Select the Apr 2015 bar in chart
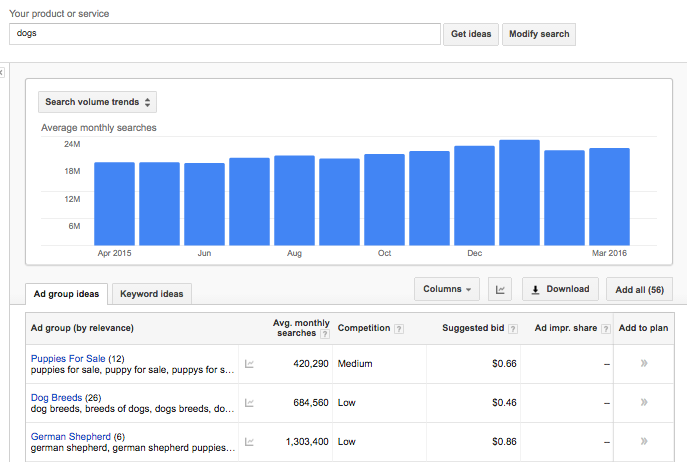Viewport: 687px width, 462px height. (x=114, y=204)
